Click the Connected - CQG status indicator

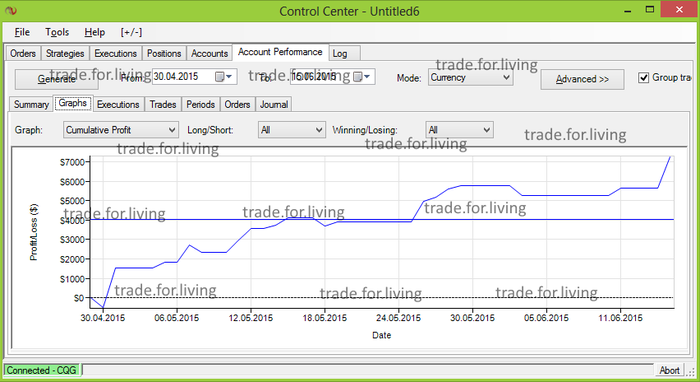tap(42, 370)
